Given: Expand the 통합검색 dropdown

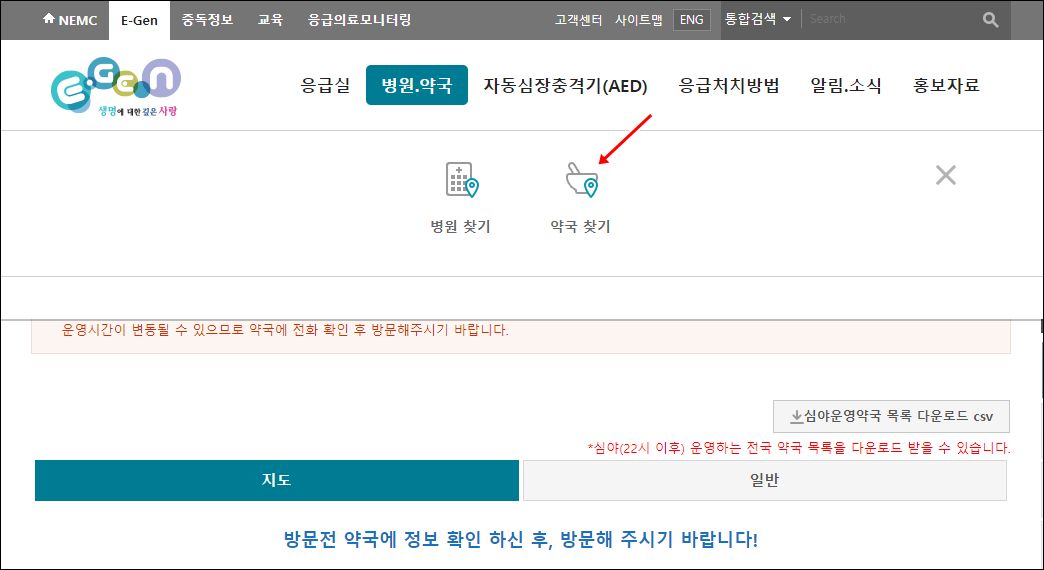Looking at the screenshot, I should tap(758, 19).
